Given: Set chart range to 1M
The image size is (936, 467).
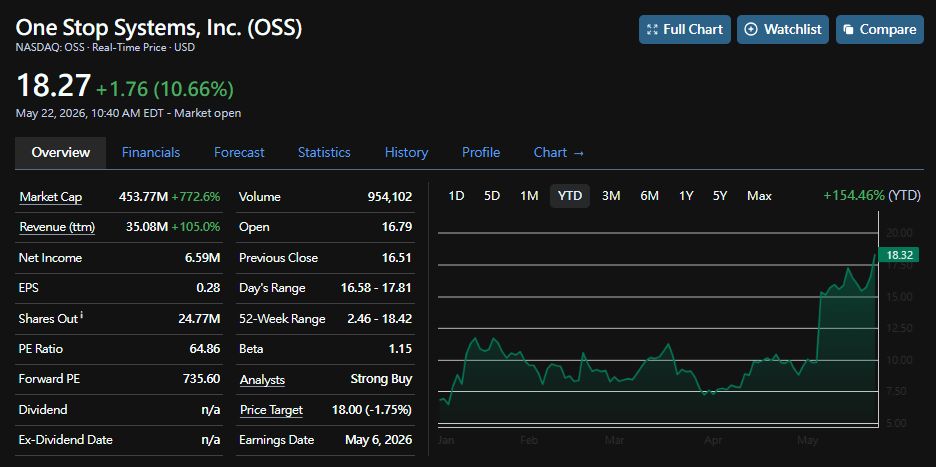Looking at the screenshot, I should (529, 196).
